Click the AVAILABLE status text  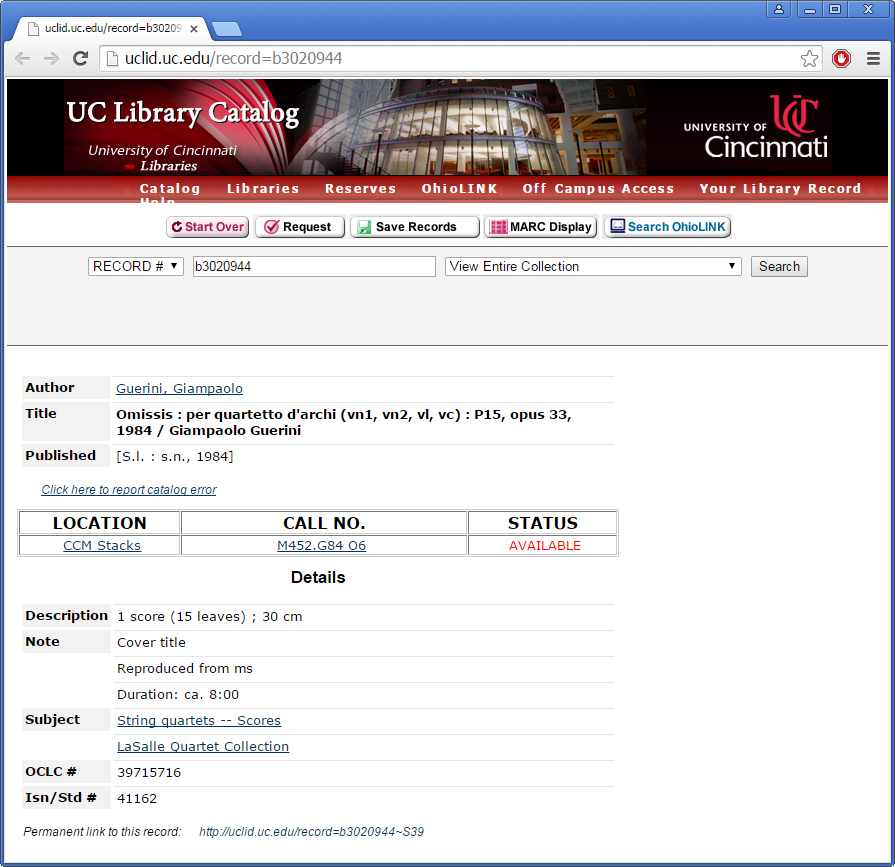tap(545, 546)
